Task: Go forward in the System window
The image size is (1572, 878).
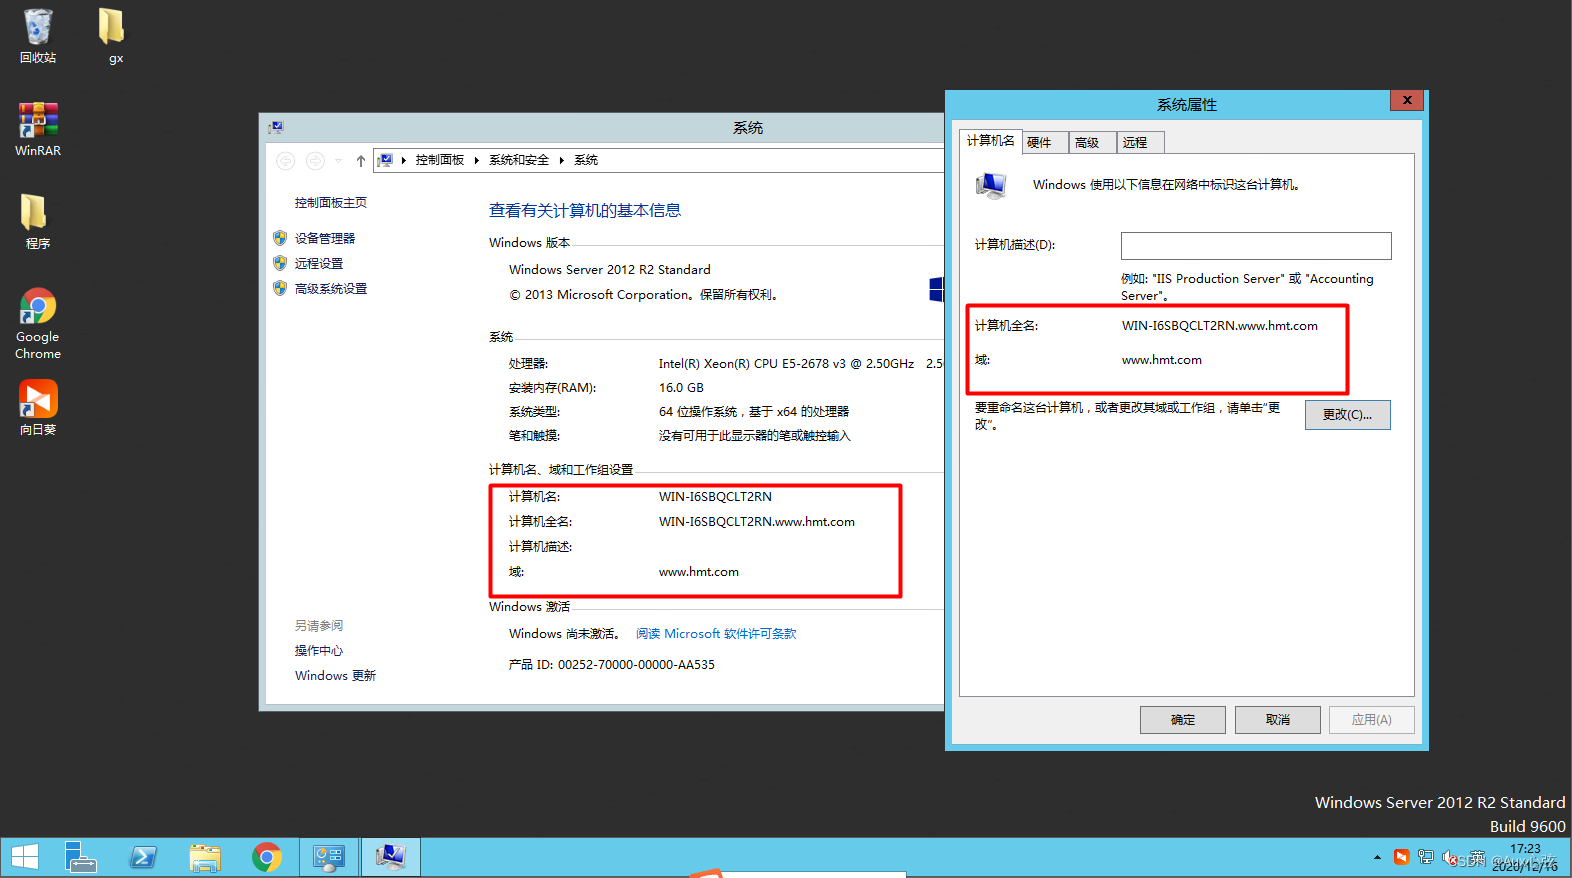Action: 315,160
